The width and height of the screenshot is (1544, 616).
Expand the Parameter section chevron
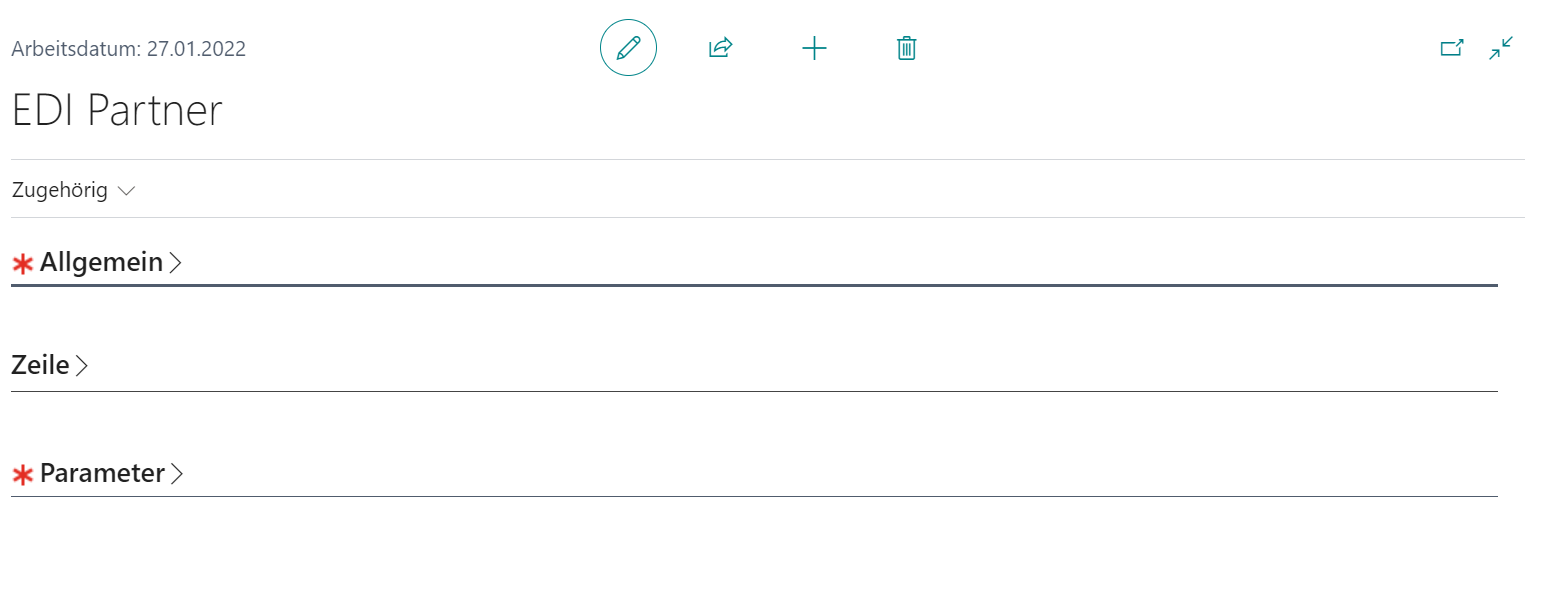coord(177,474)
